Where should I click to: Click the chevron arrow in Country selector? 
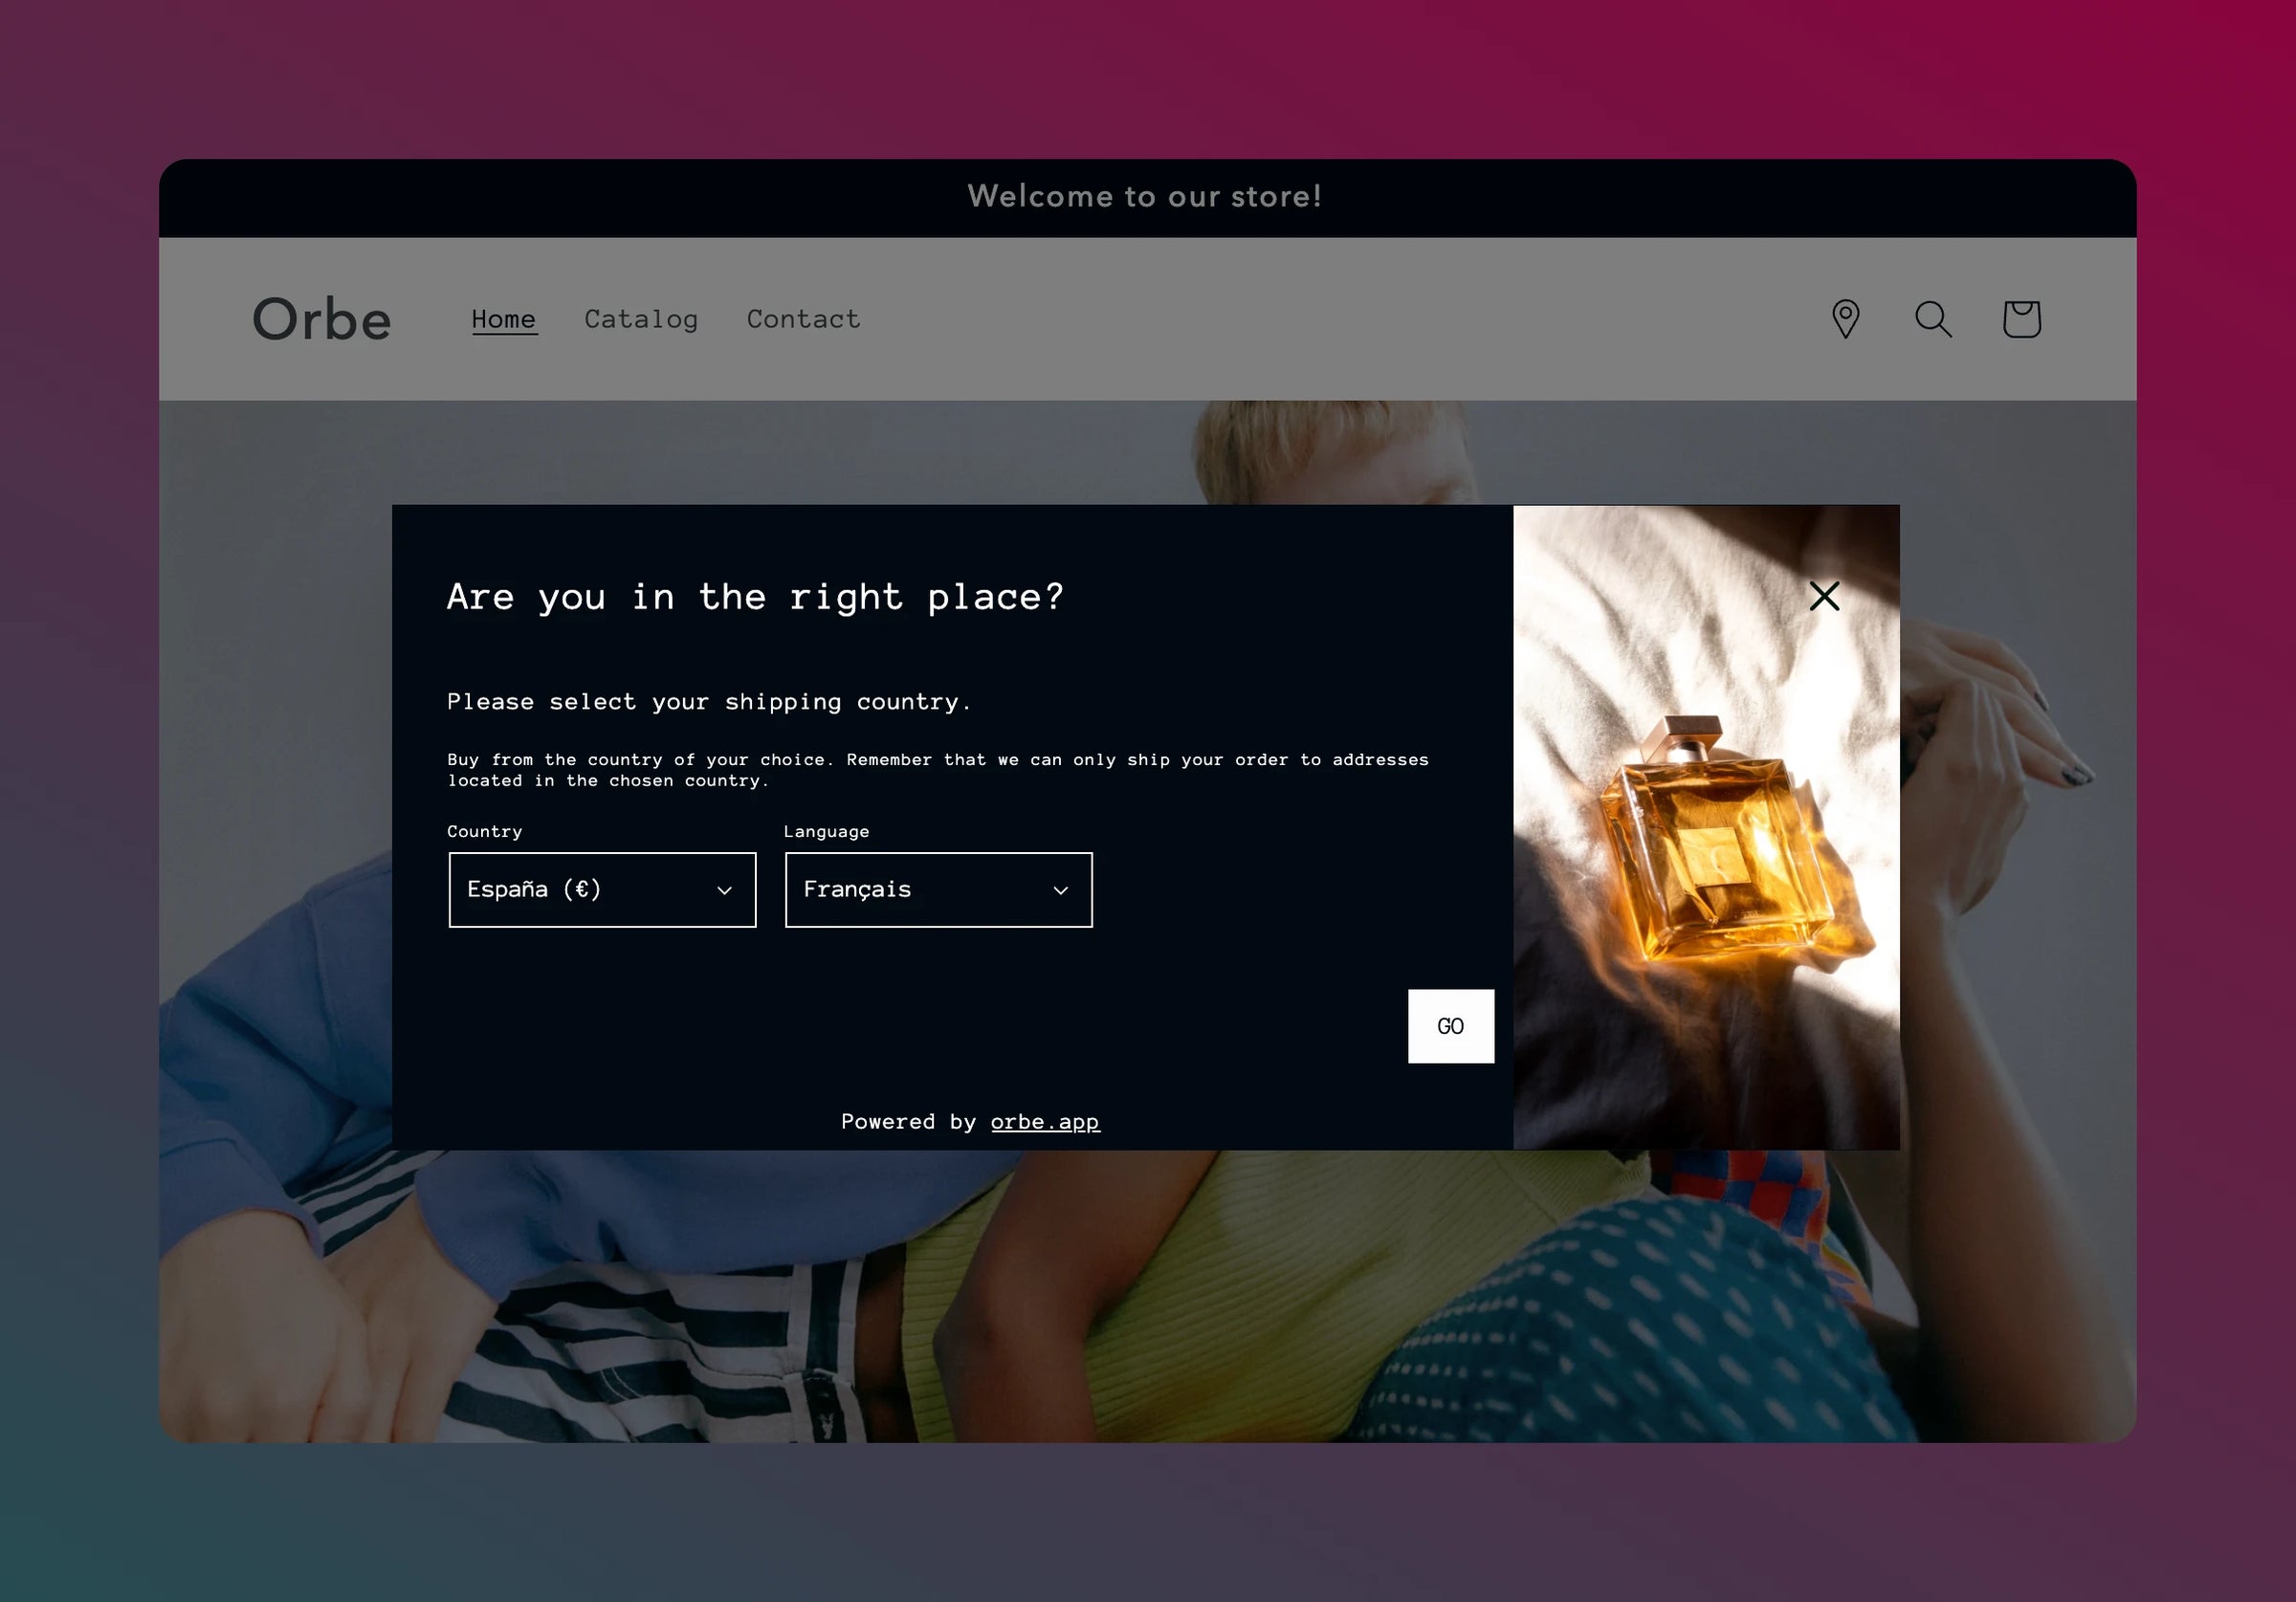point(724,891)
